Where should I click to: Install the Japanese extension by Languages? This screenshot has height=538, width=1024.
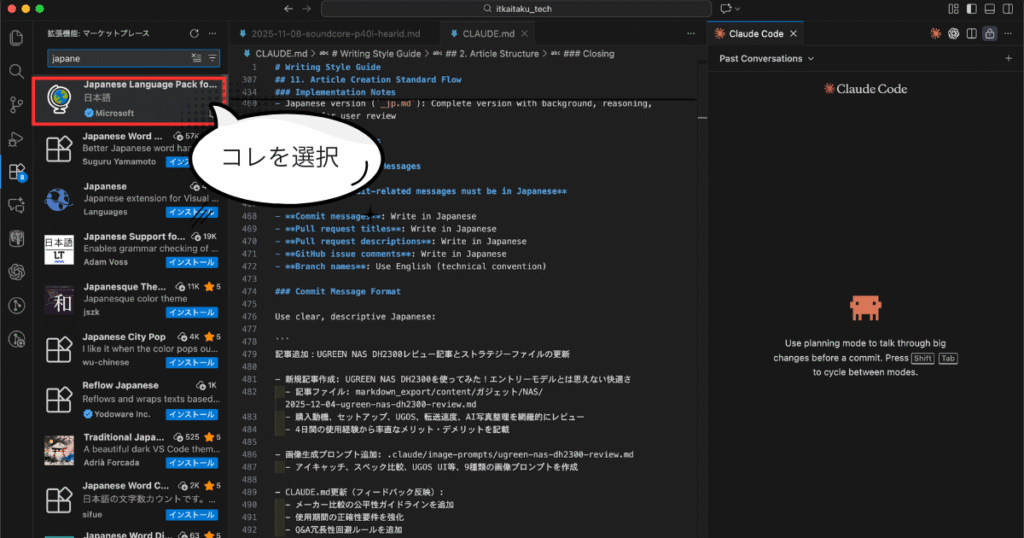[191, 212]
